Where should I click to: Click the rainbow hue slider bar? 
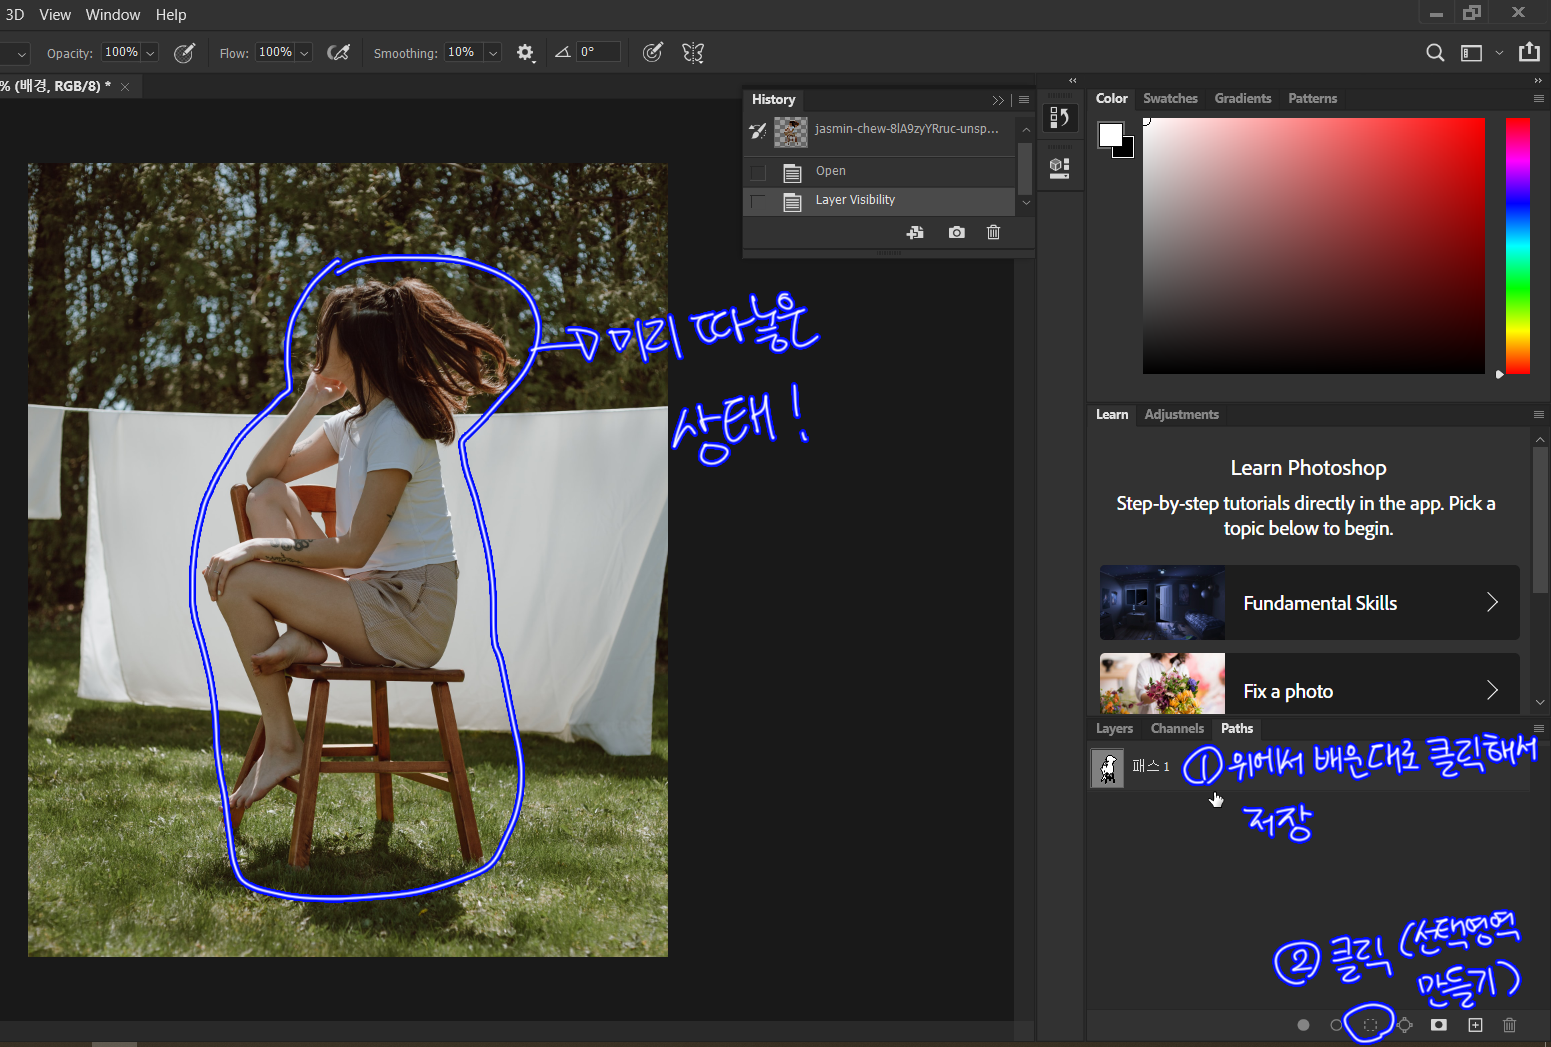1517,245
